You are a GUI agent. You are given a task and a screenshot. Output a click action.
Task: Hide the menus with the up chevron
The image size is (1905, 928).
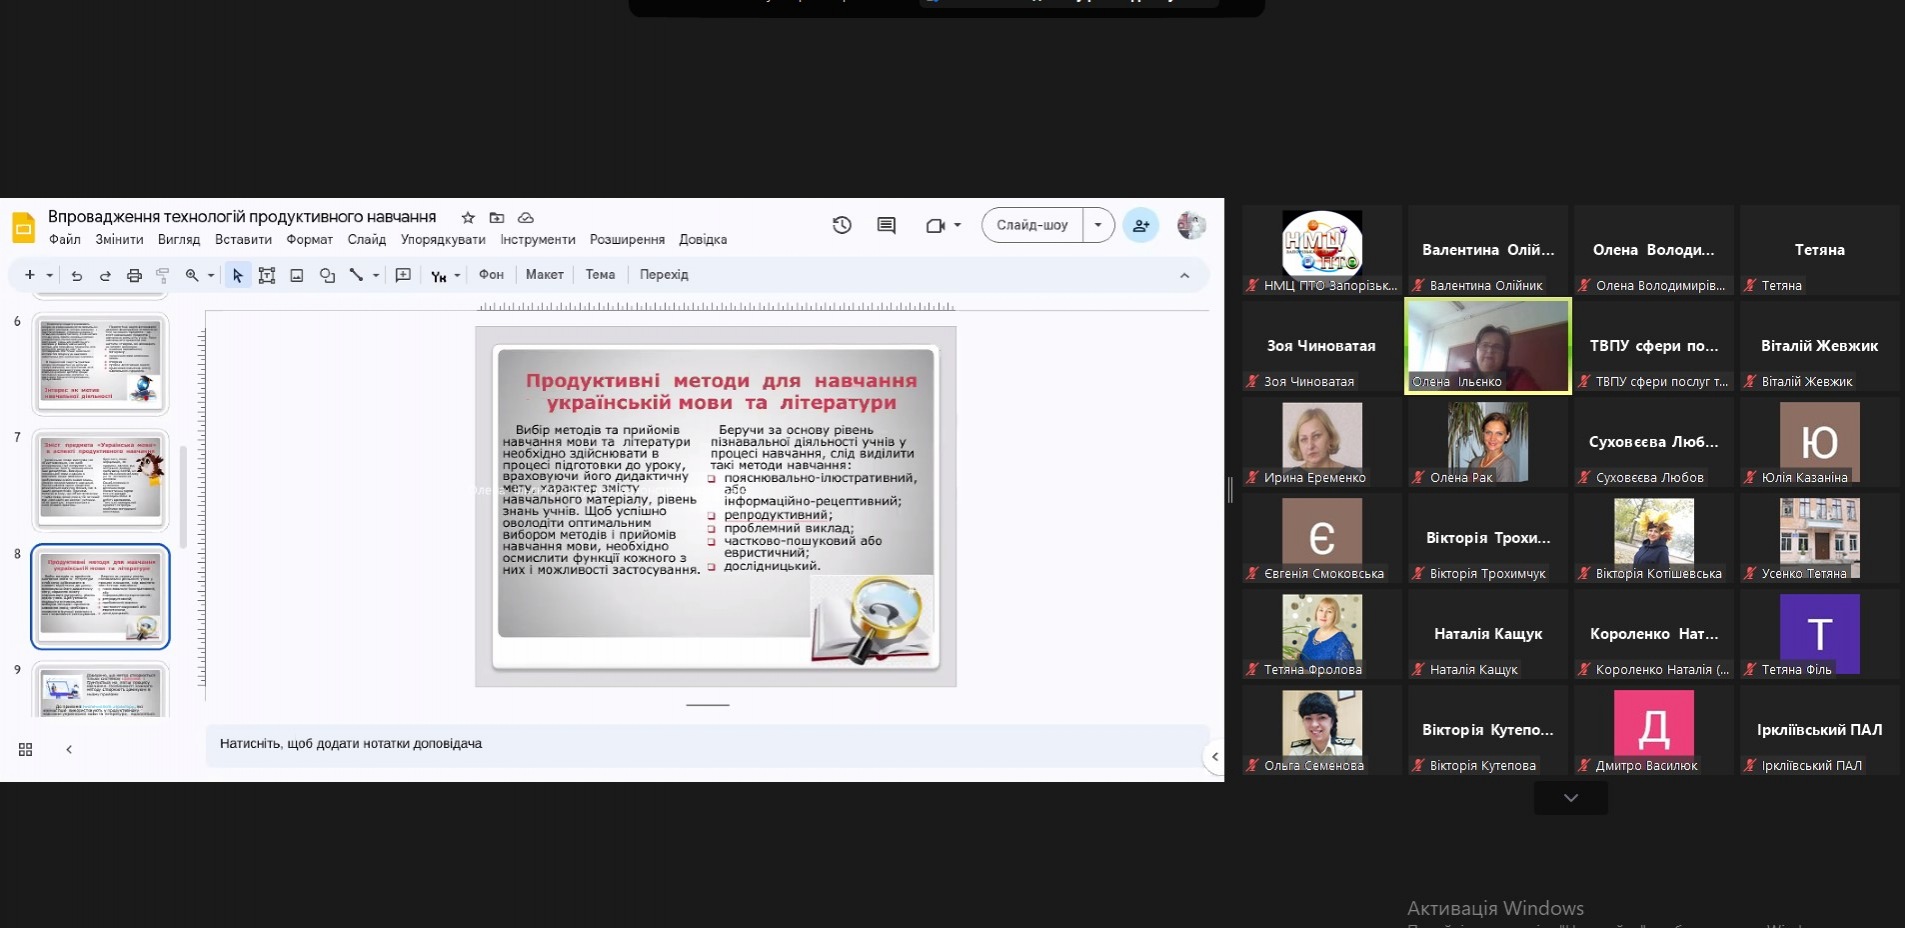[x=1185, y=276]
